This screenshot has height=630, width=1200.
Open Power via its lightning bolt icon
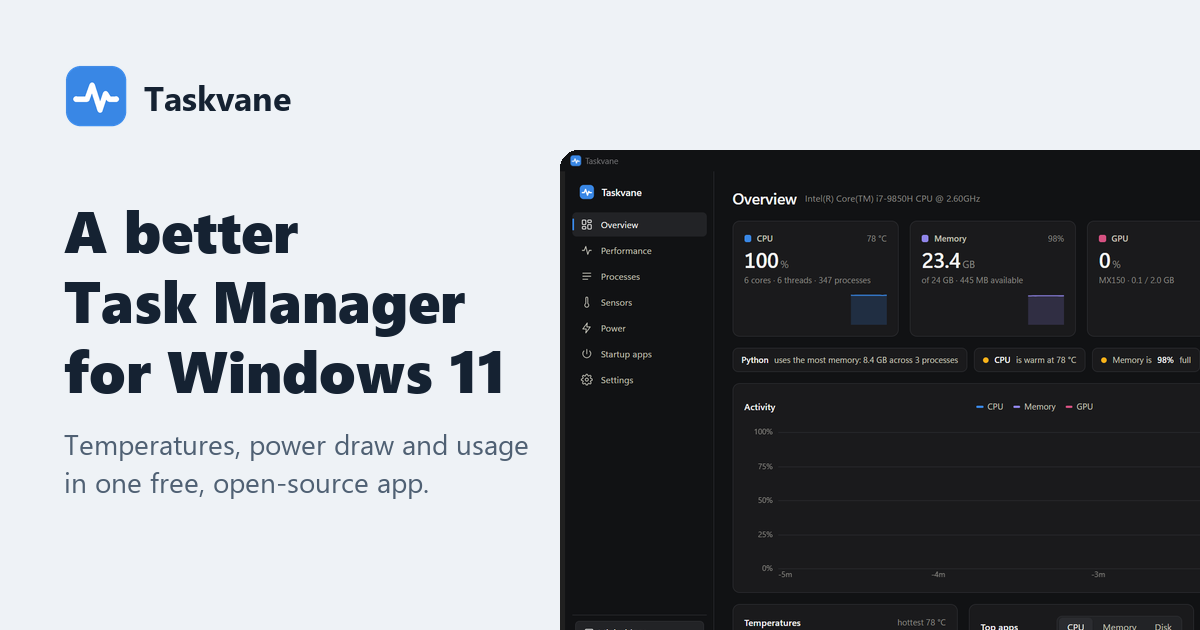click(x=587, y=328)
